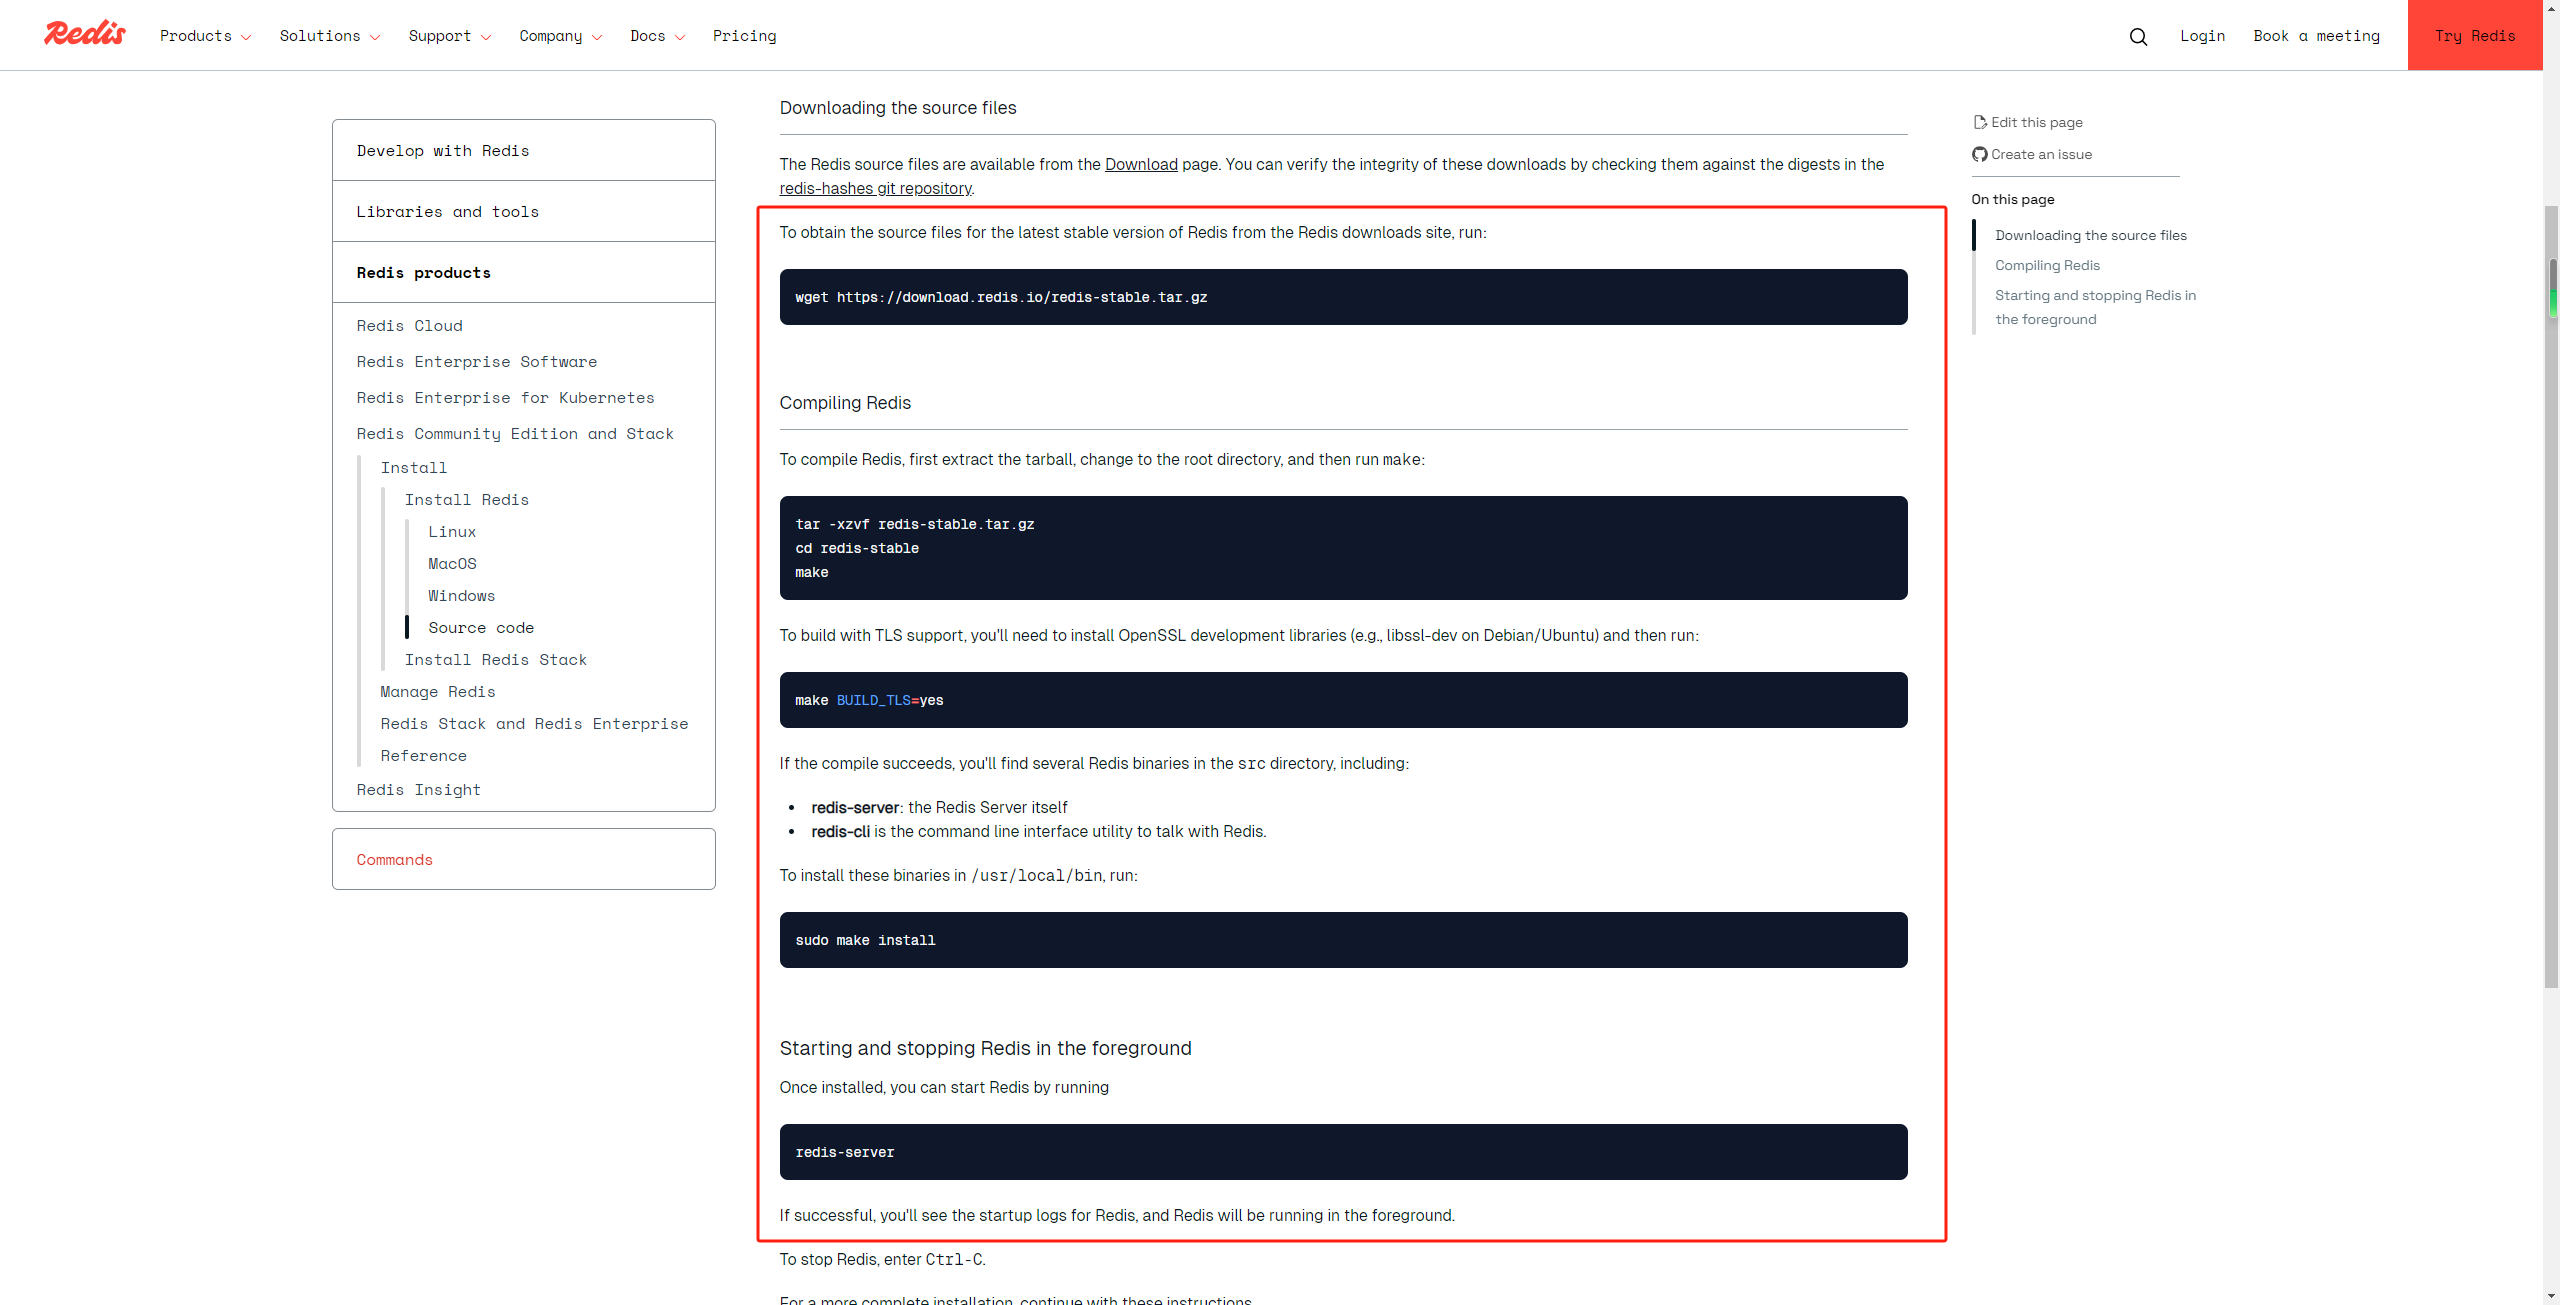Expand Develop with Redis section

[443, 151]
